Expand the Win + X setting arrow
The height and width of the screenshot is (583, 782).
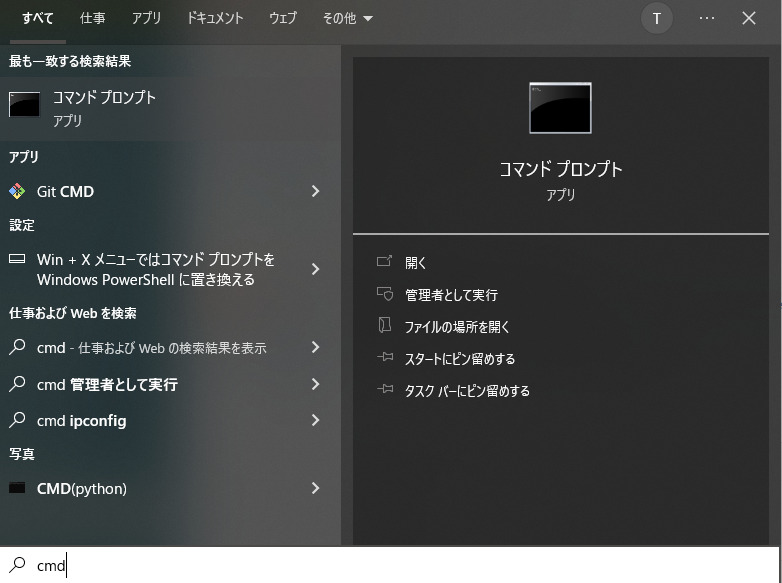315,269
